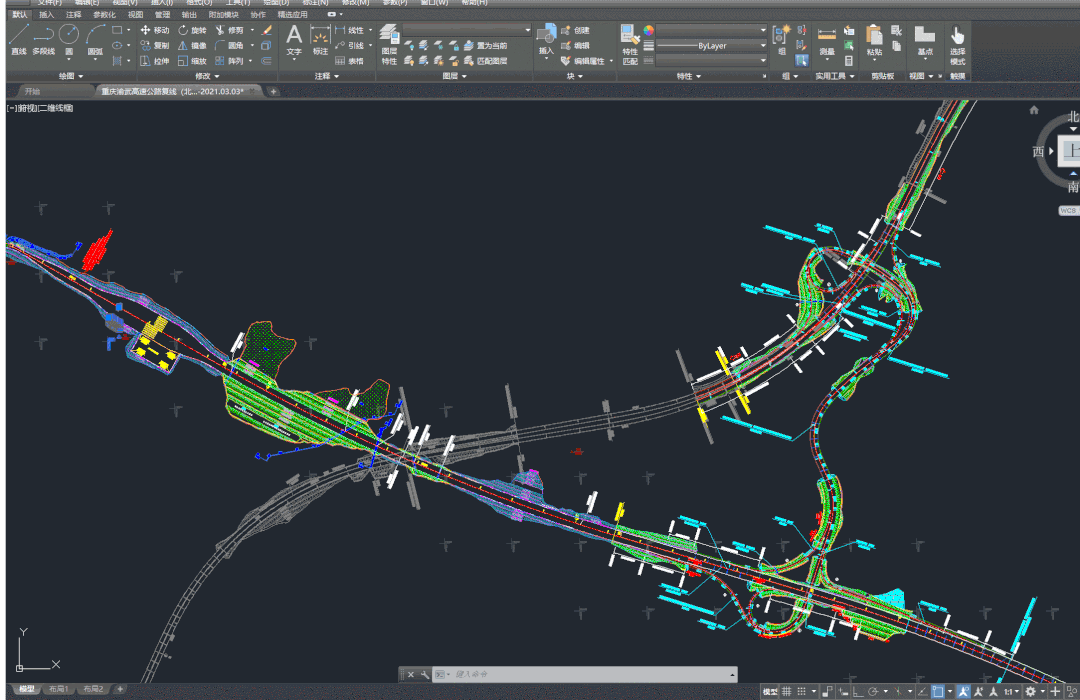Click the Trim (修剪) tool
Screen dimensions: 1080x700
pyautogui.click(x=229, y=30)
